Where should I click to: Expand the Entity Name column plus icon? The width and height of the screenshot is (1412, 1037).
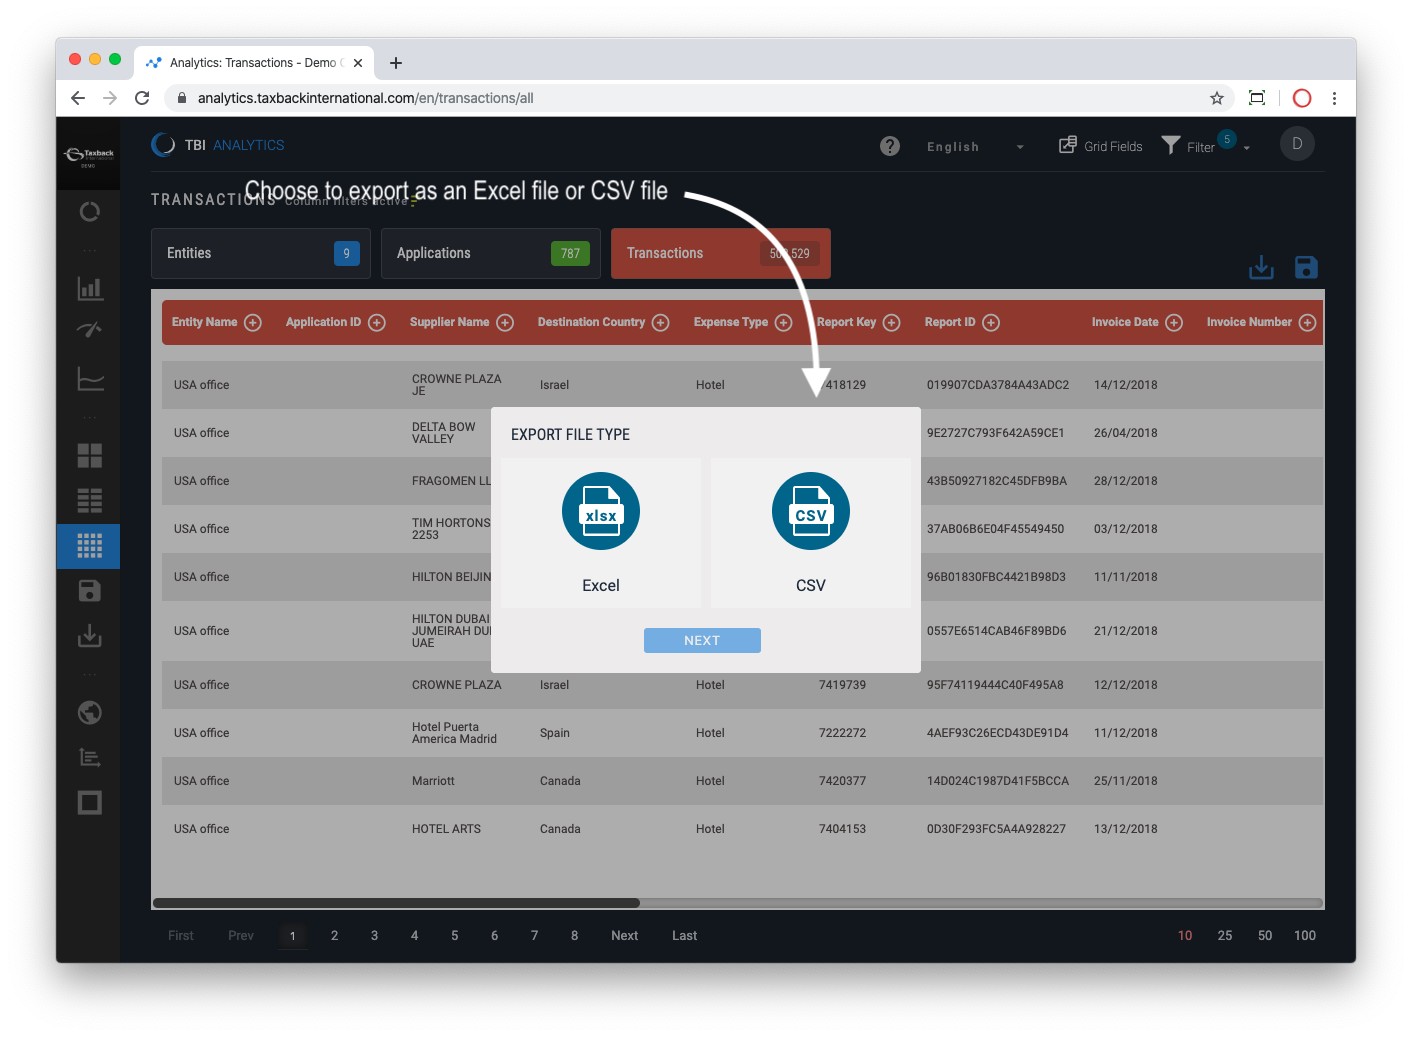tap(253, 322)
